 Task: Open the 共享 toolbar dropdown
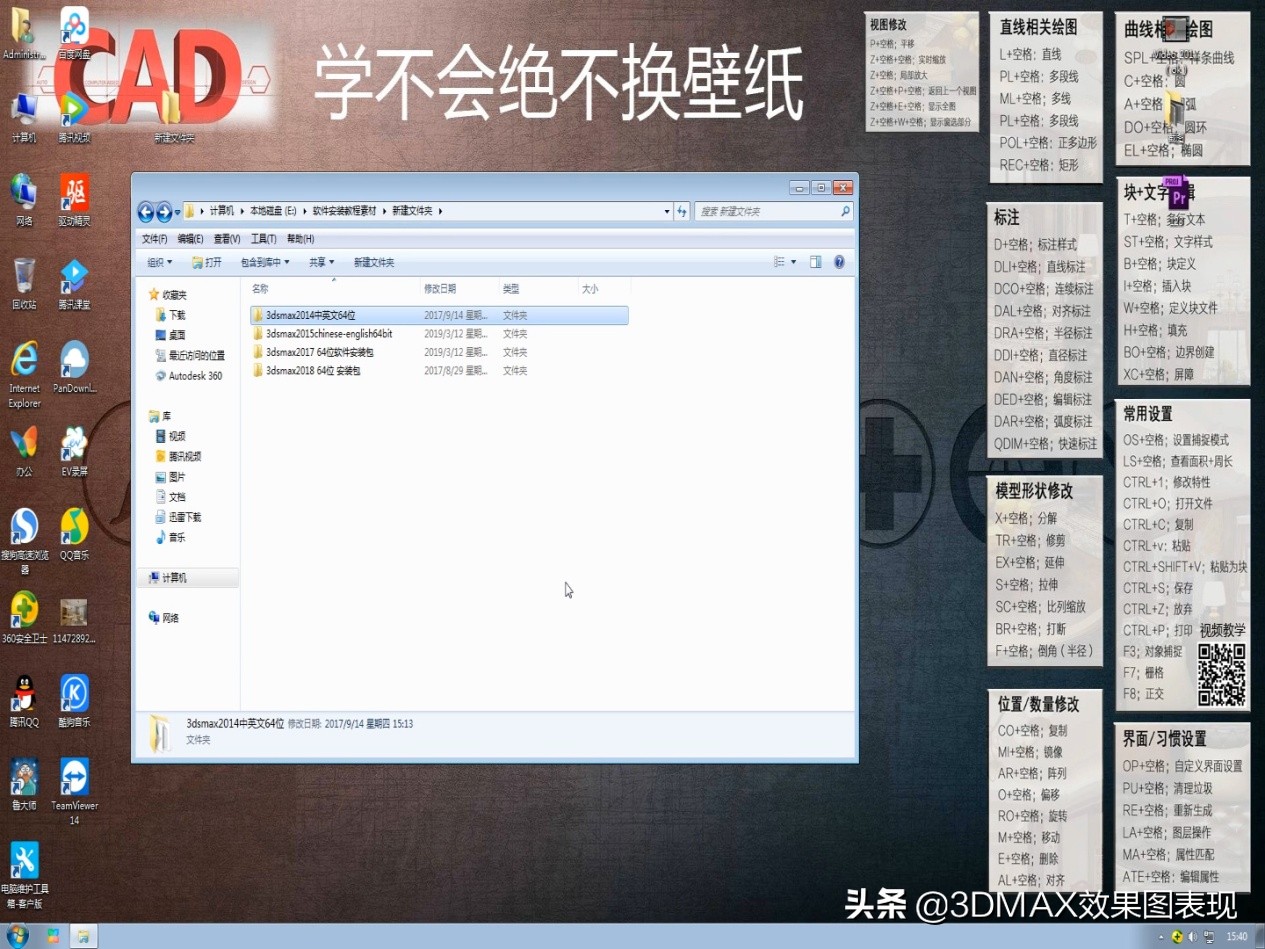tap(321, 262)
